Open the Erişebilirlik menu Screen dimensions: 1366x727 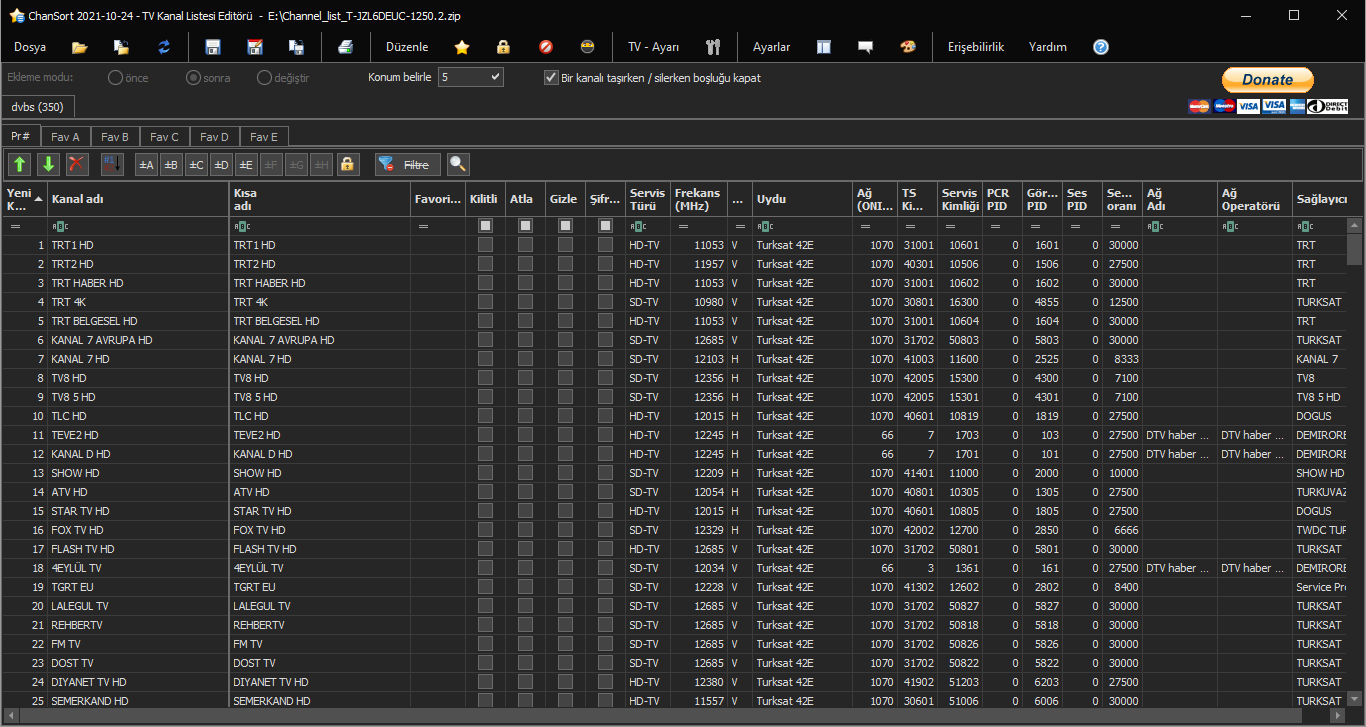tap(976, 47)
